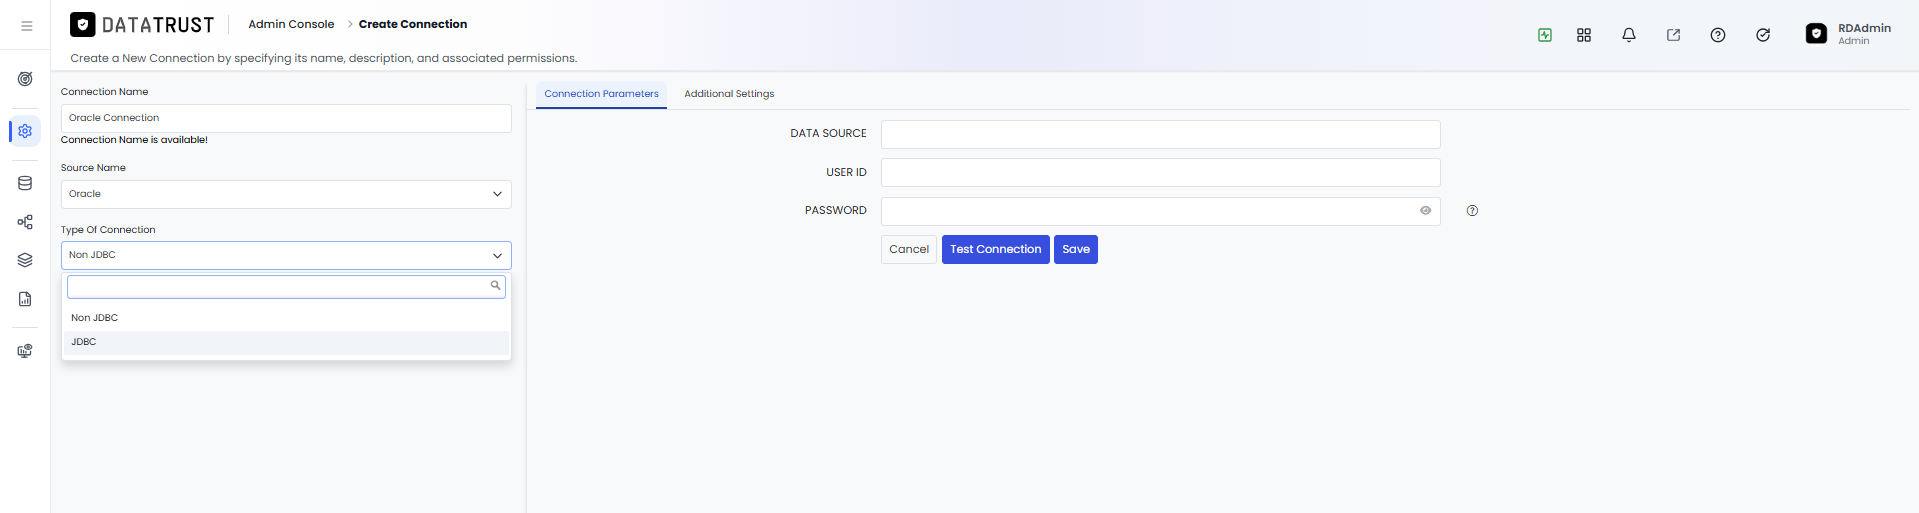Click the Create Connection breadcrumb
The height and width of the screenshot is (513, 1919).
tap(413, 24)
